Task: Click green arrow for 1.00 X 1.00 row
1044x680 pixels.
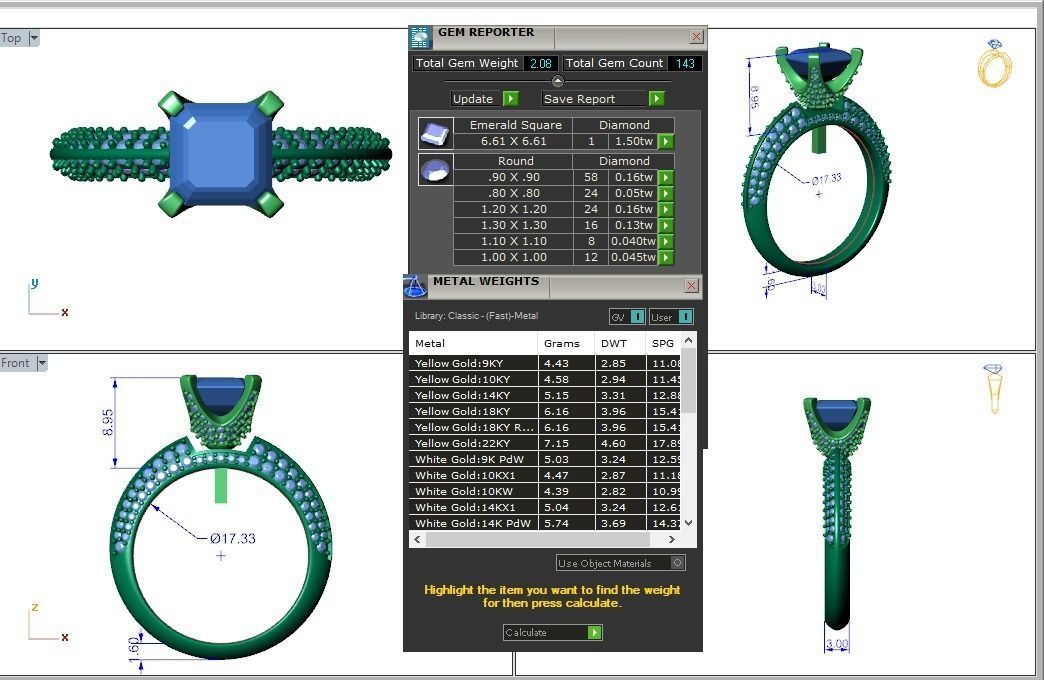Action: tap(666, 257)
